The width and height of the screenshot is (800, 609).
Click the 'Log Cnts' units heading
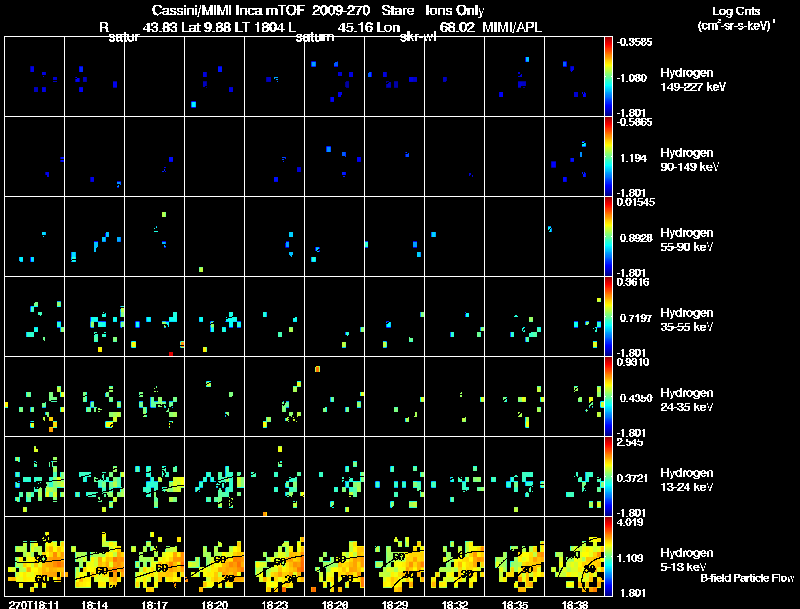(736, 11)
